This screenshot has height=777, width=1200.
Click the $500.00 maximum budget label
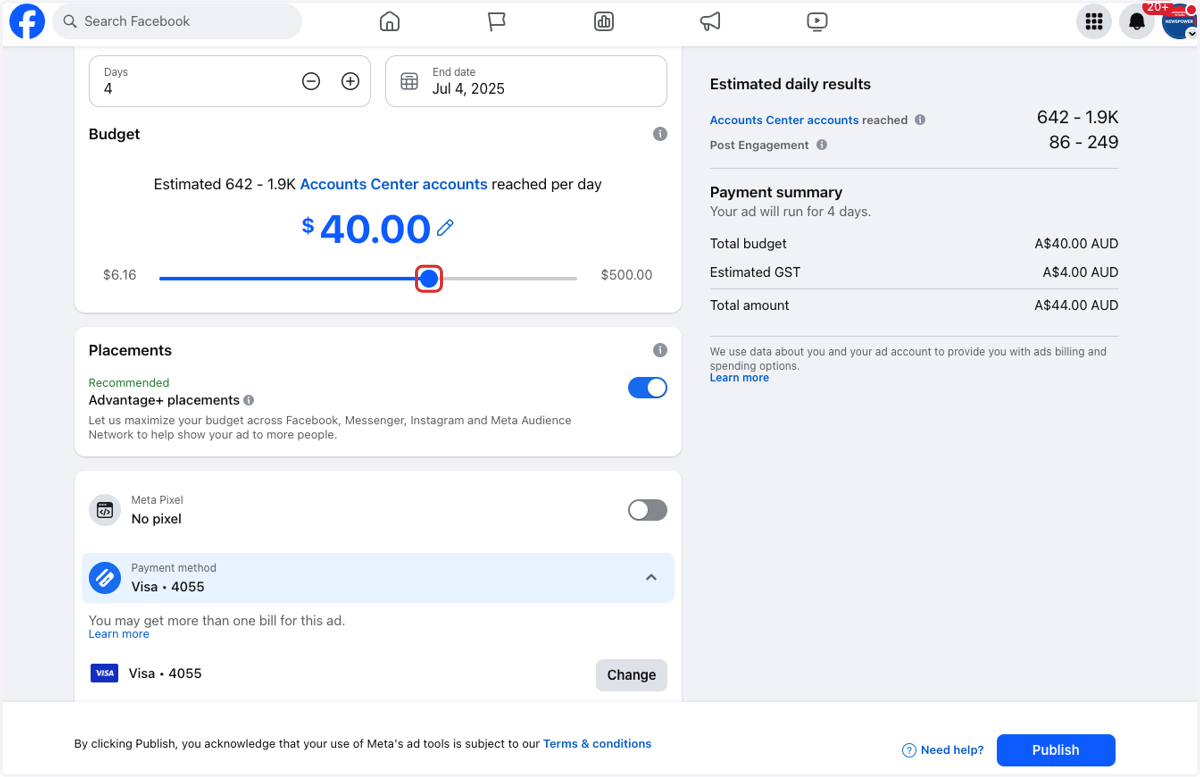coord(627,275)
